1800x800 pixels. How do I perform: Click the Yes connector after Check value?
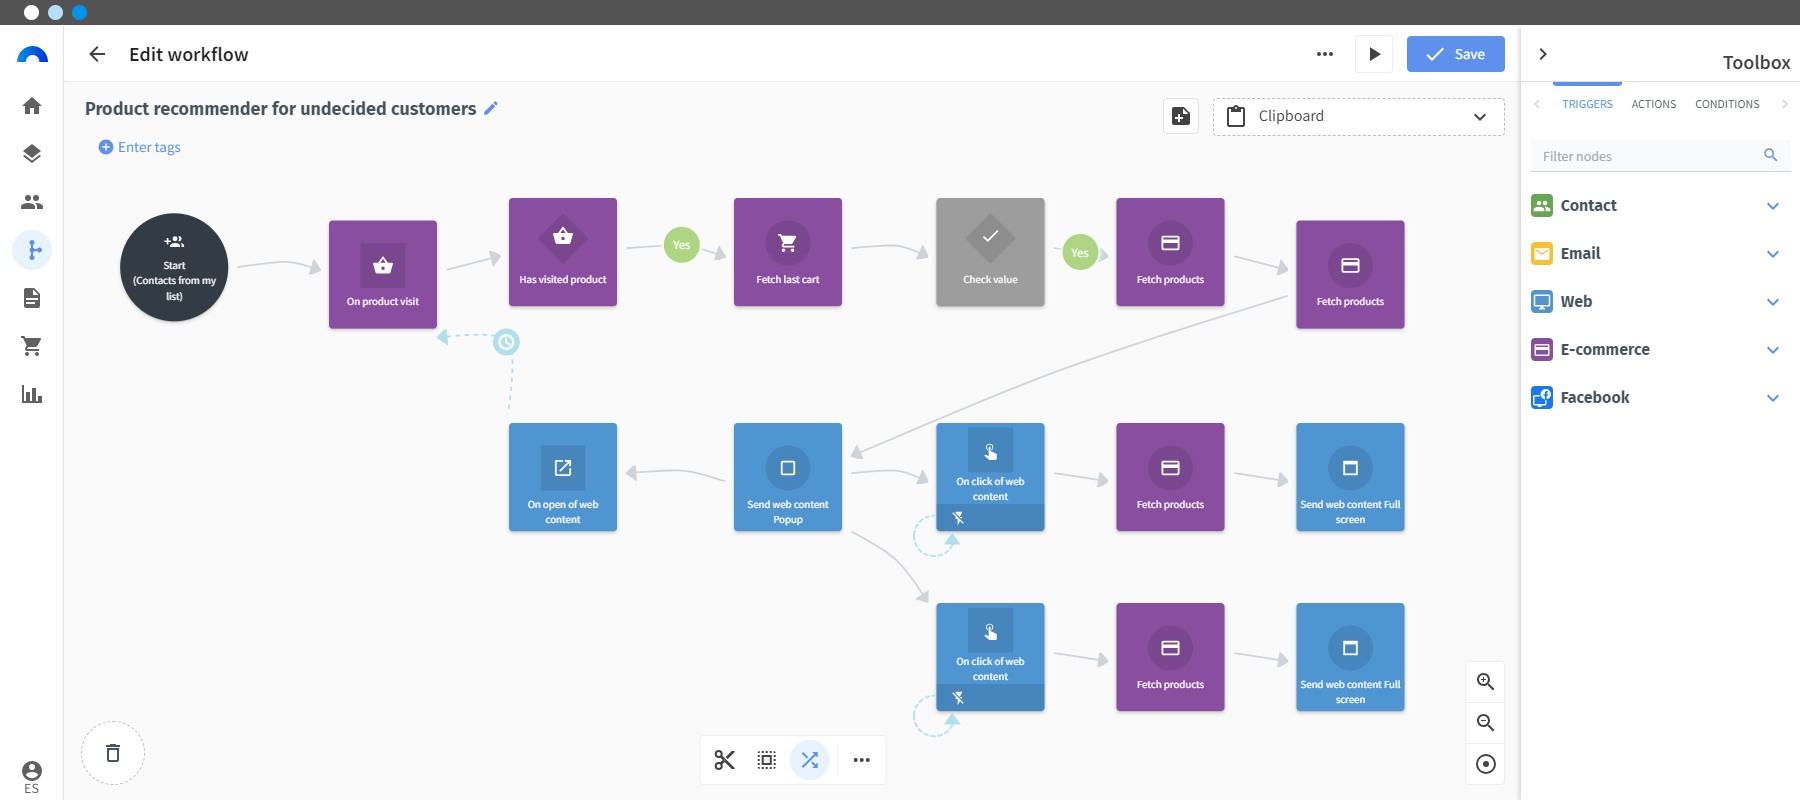(x=1080, y=252)
